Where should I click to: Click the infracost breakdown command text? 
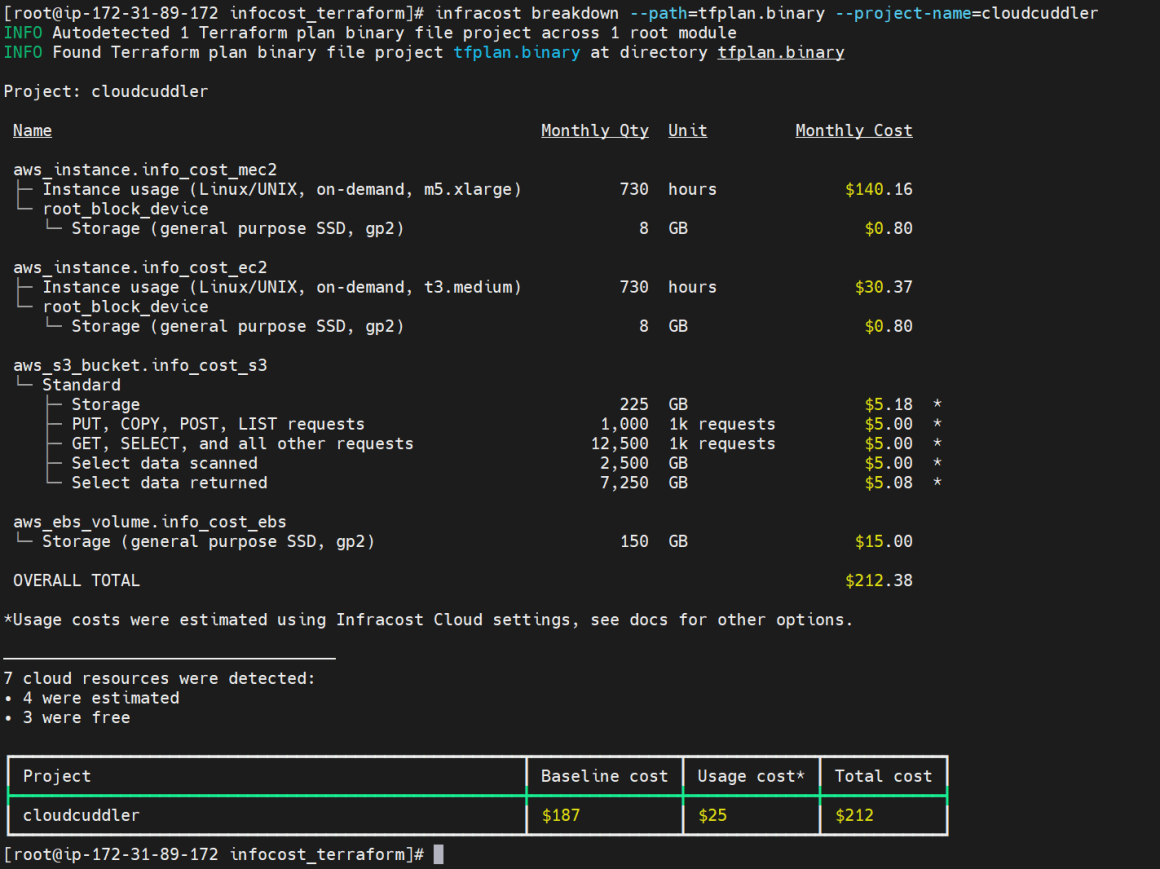(527, 13)
